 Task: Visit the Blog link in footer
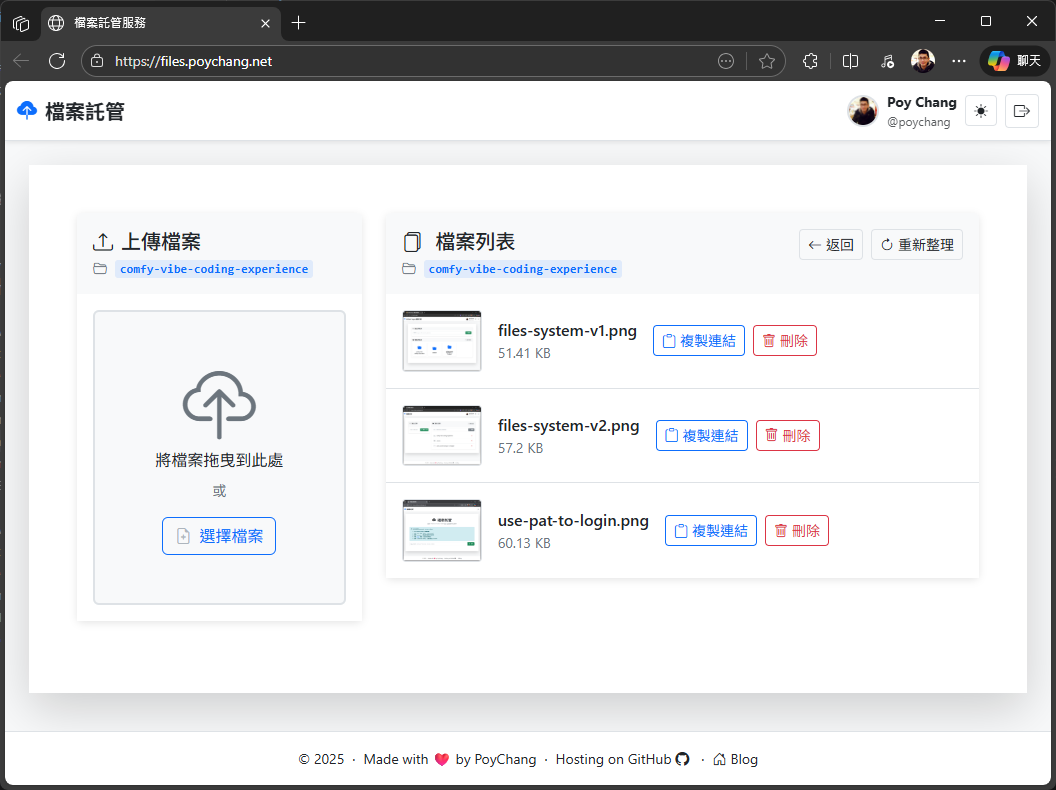point(735,759)
